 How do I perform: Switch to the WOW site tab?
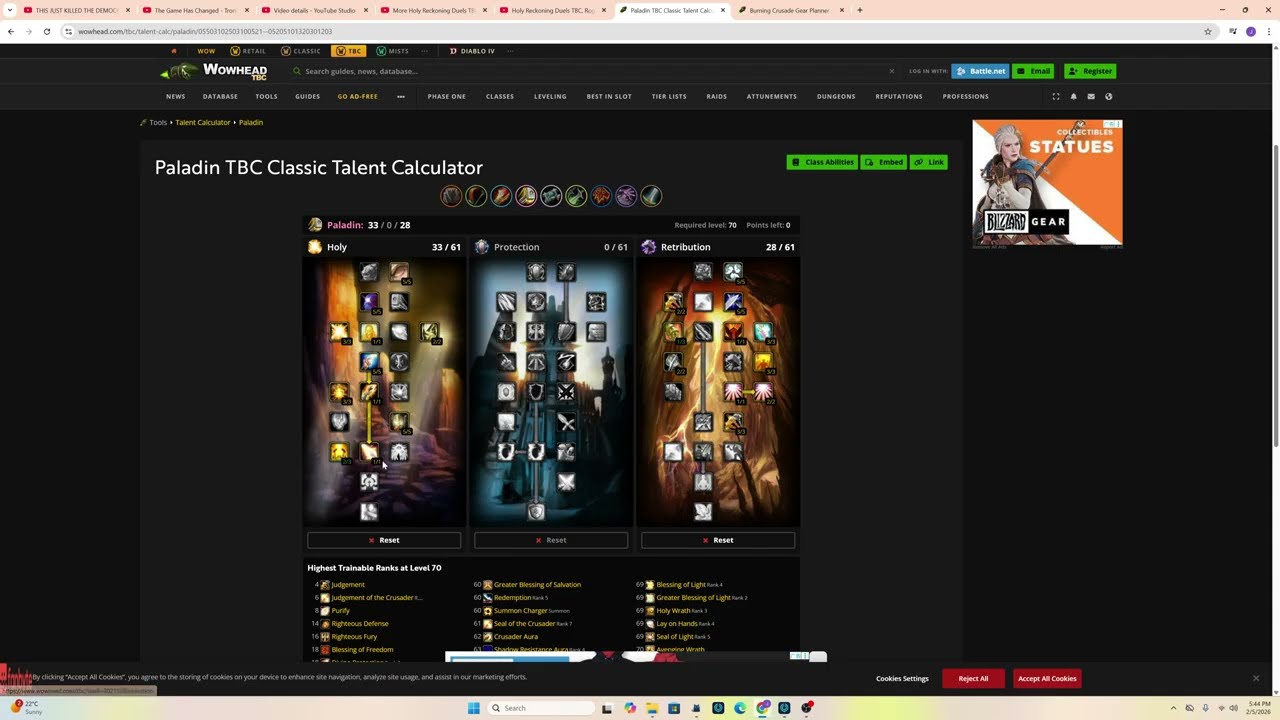[x=206, y=51]
